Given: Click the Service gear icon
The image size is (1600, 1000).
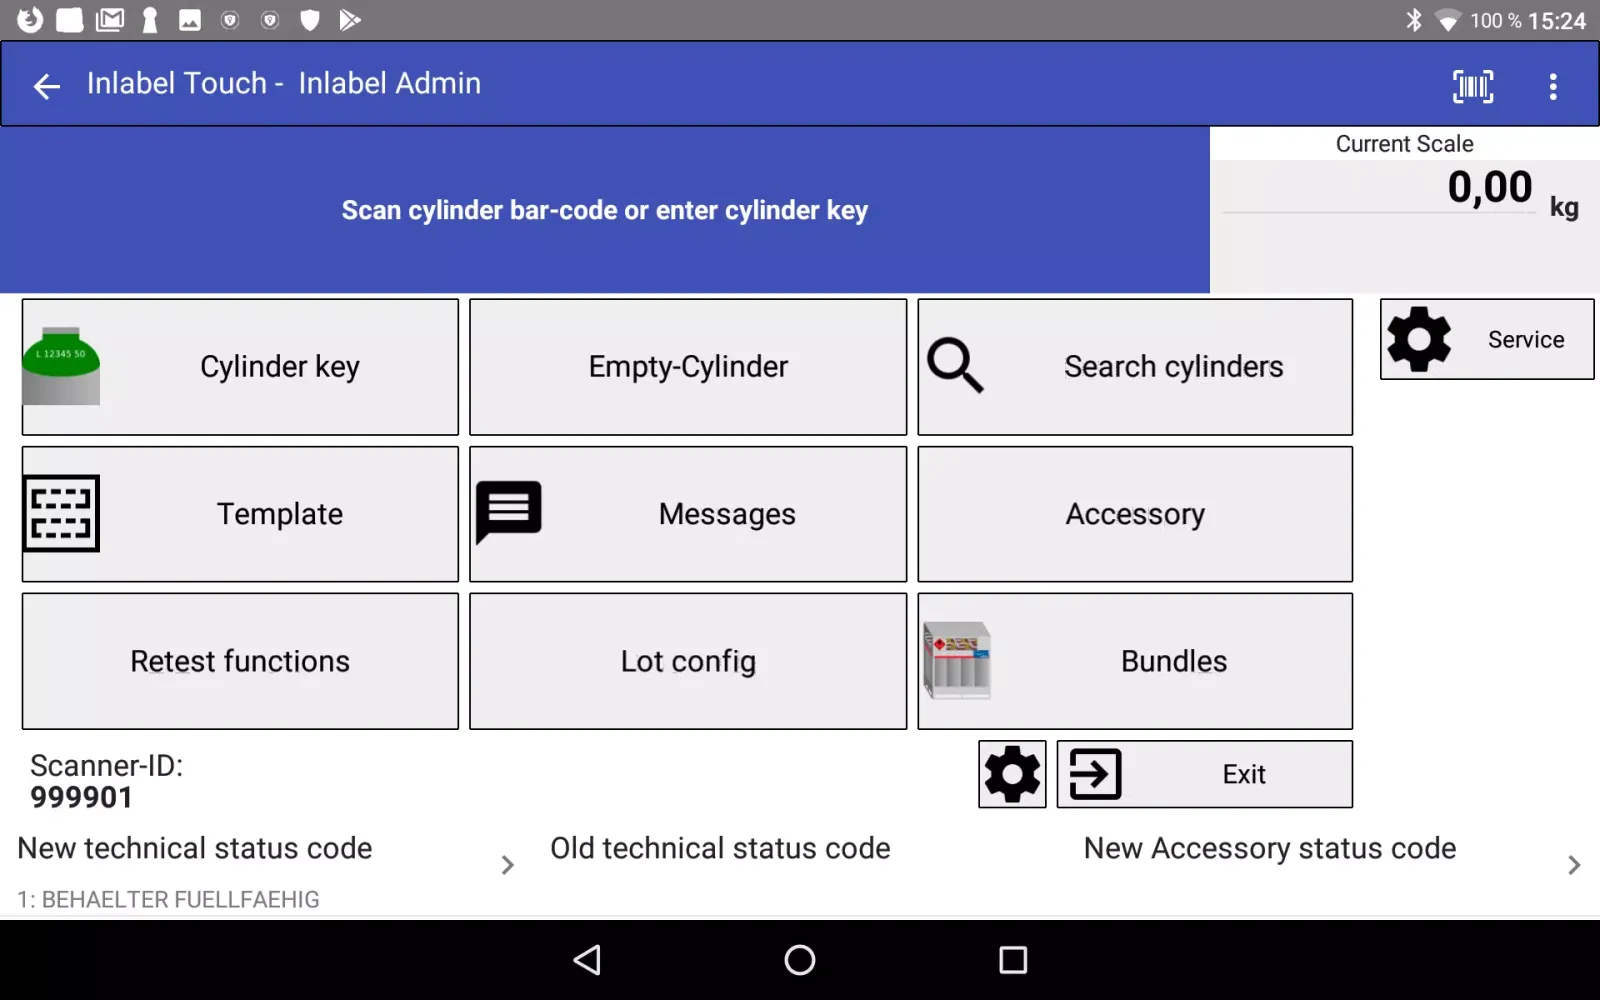Looking at the screenshot, I should pos(1419,339).
